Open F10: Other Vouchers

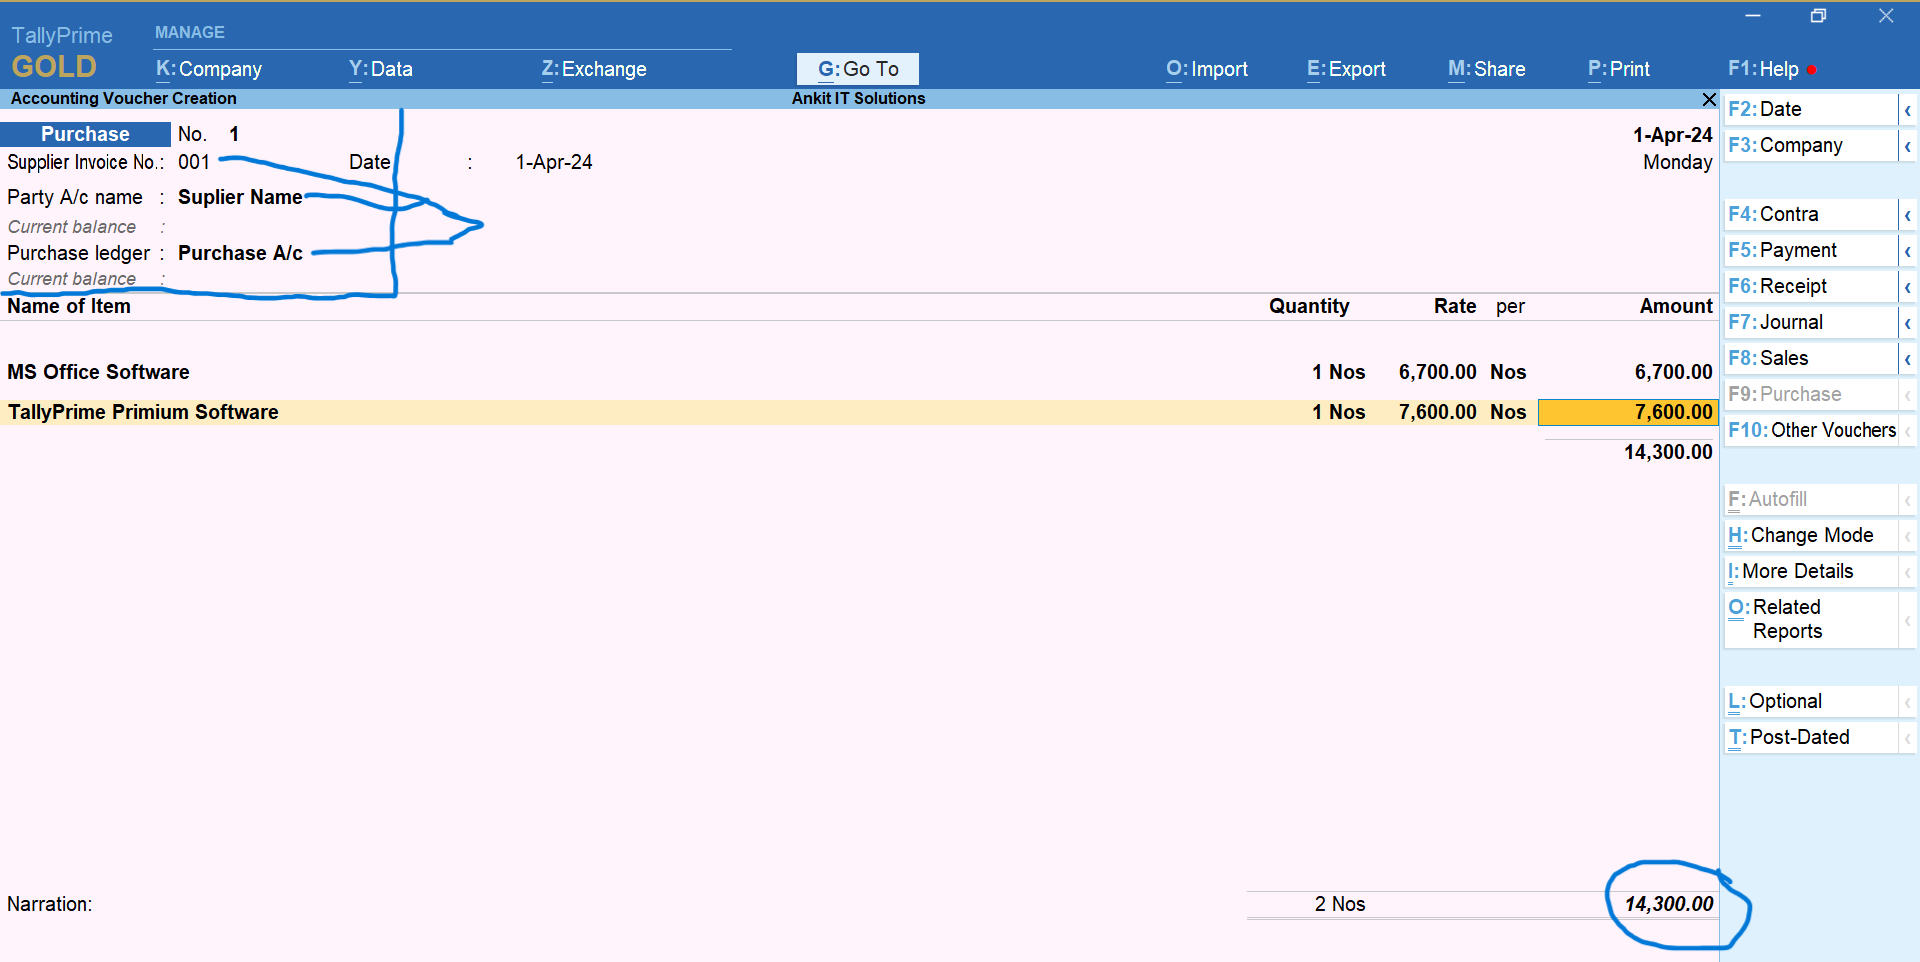(1810, 430)
